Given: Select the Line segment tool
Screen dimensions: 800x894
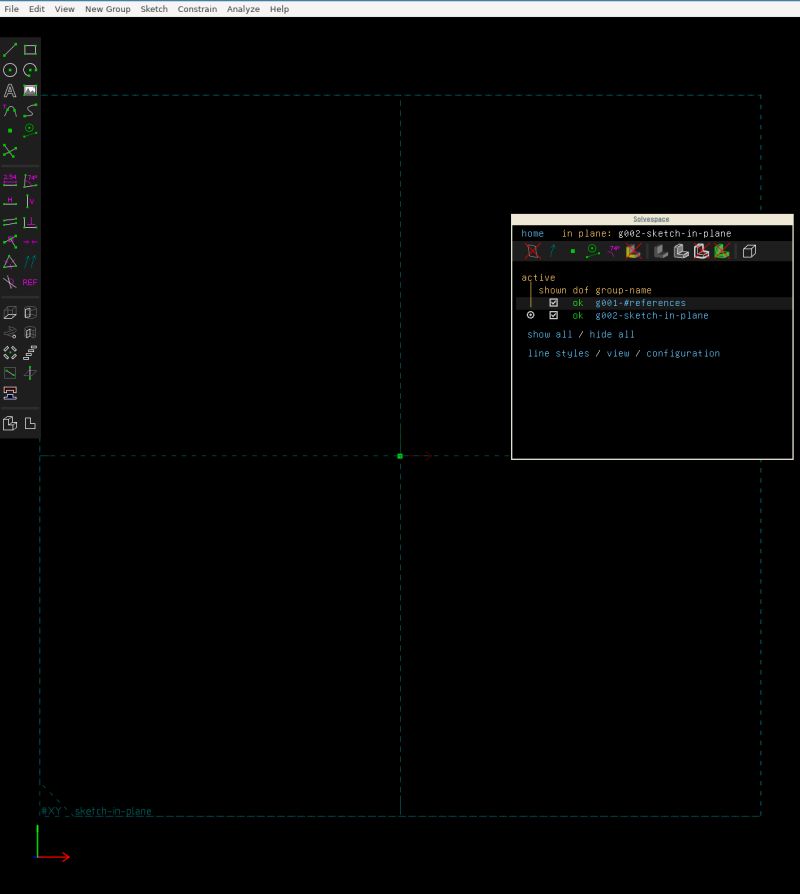Looking at the screenshot, I should click(x=10, y=50).
